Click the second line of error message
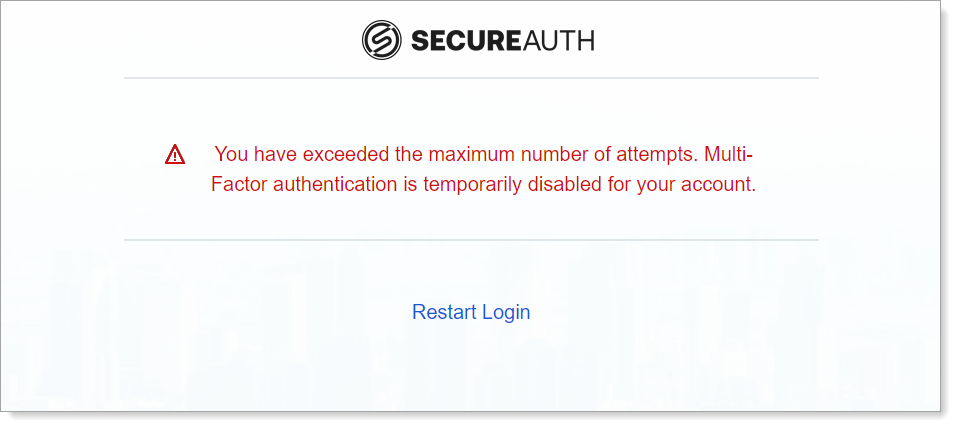 483,184
